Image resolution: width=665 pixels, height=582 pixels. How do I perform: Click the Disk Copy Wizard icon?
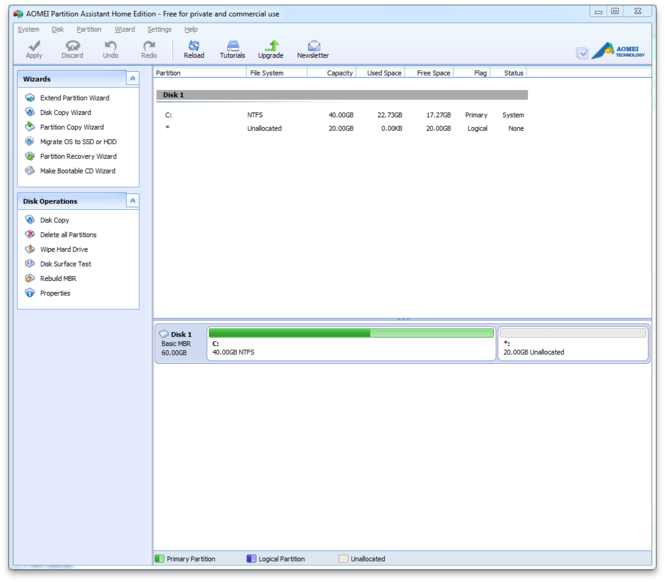[30, 112]
